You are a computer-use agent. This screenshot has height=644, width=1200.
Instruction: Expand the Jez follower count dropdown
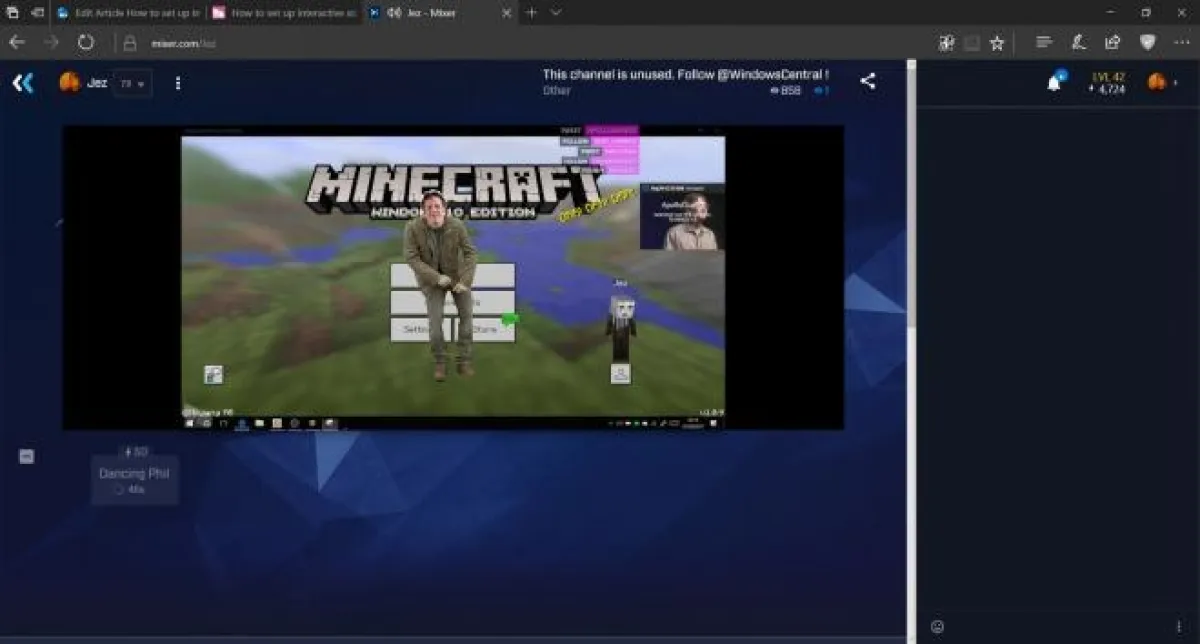(x=132, y=84)
